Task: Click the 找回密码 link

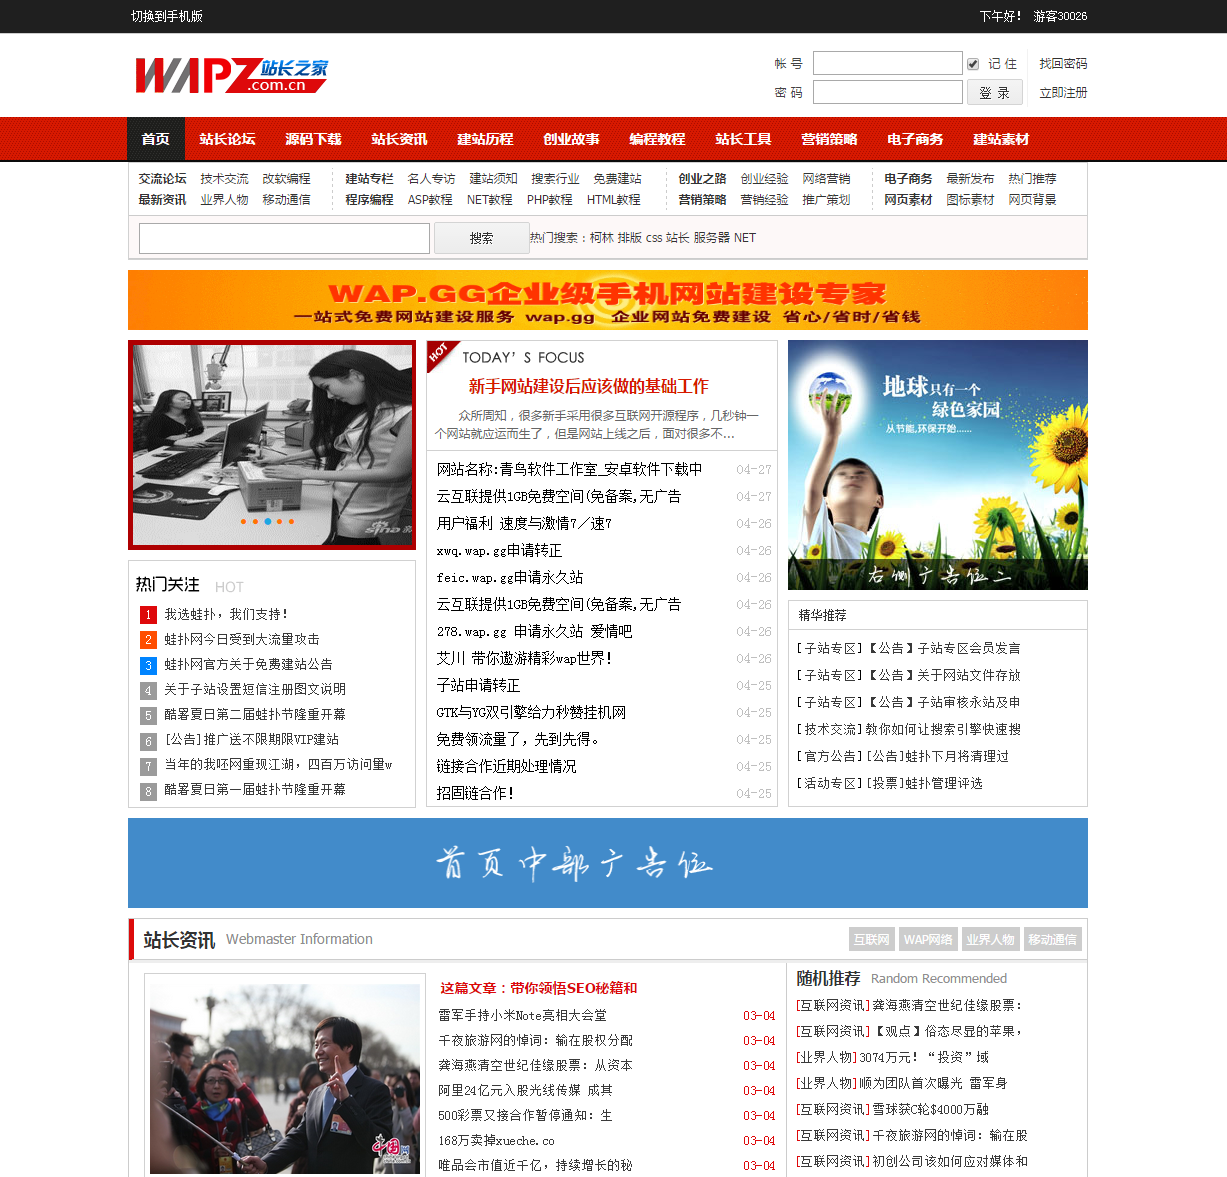Action: 1062,64
